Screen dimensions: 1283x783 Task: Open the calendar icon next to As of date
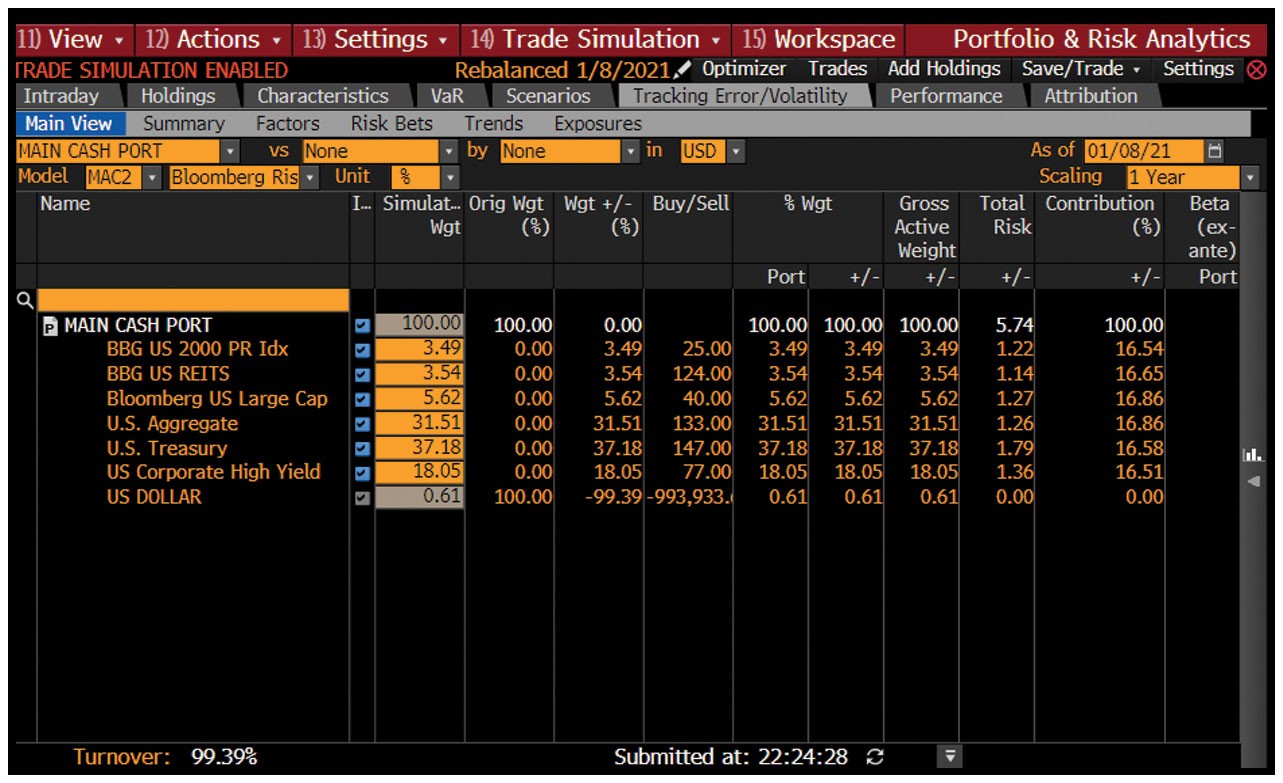pos(1215,151)
